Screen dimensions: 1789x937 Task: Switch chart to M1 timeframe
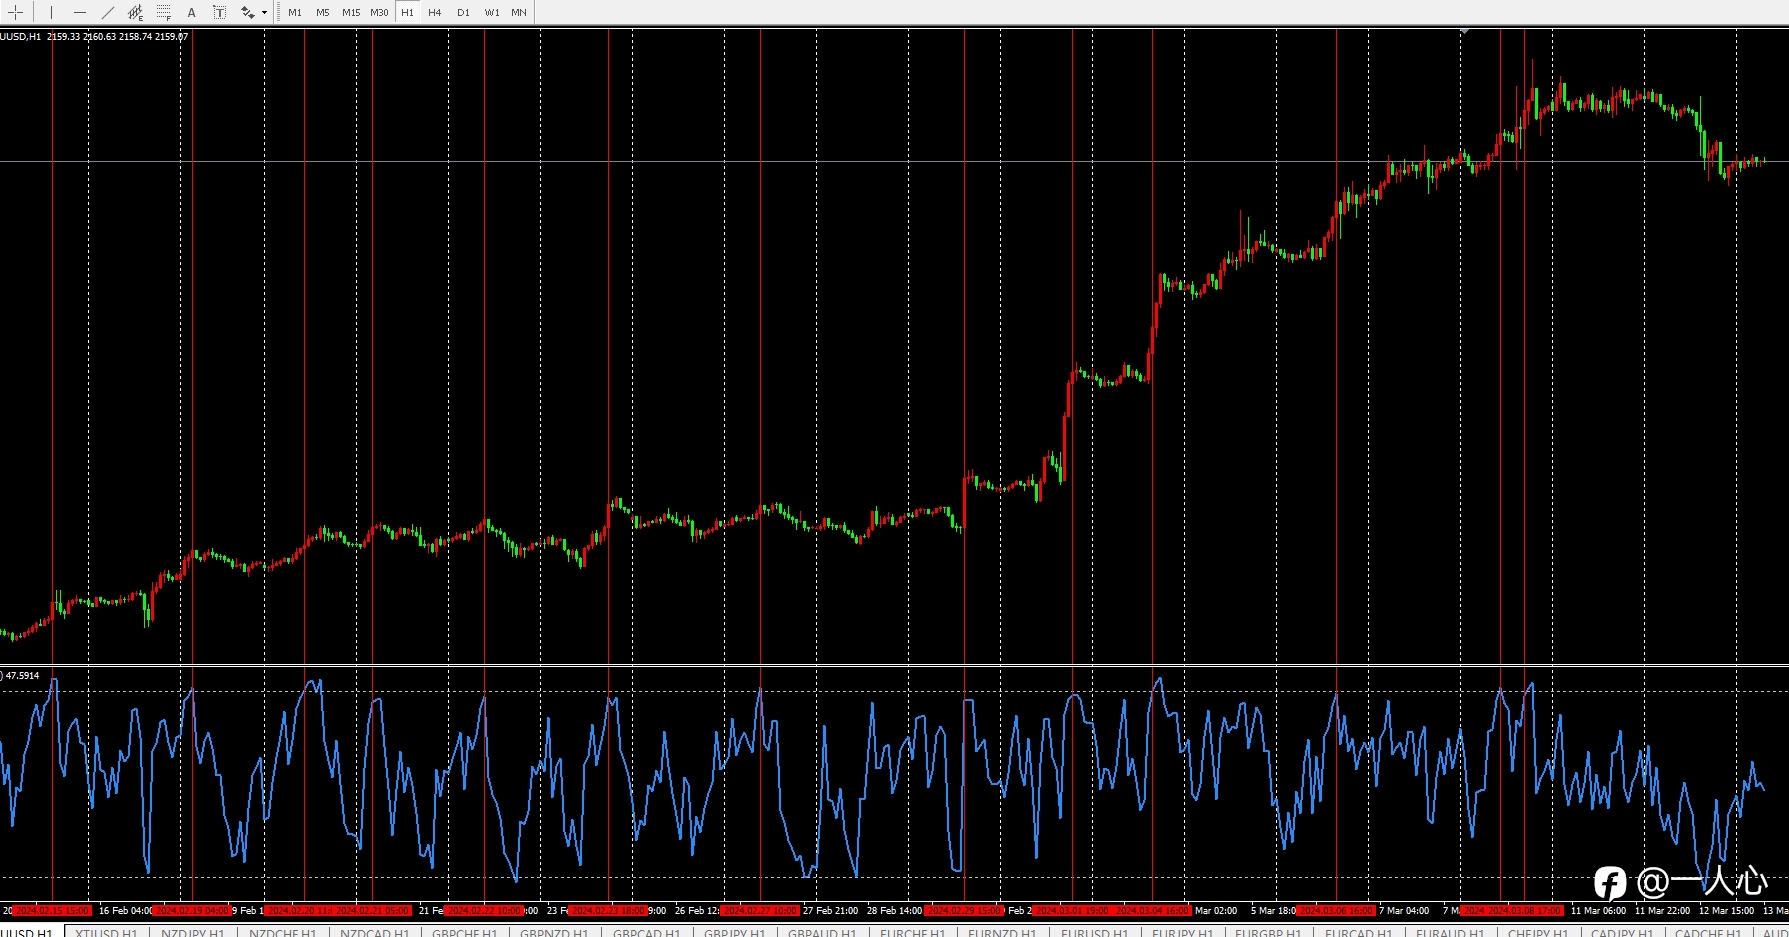coord(295,12)
